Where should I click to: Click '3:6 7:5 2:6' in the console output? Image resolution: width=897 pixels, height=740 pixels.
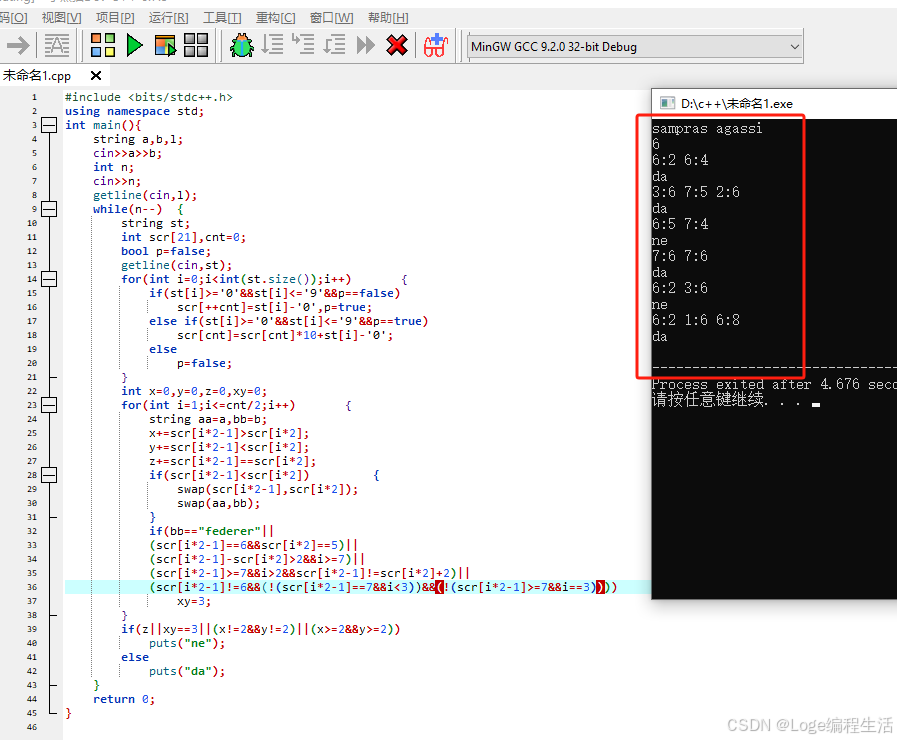point(696,192)
